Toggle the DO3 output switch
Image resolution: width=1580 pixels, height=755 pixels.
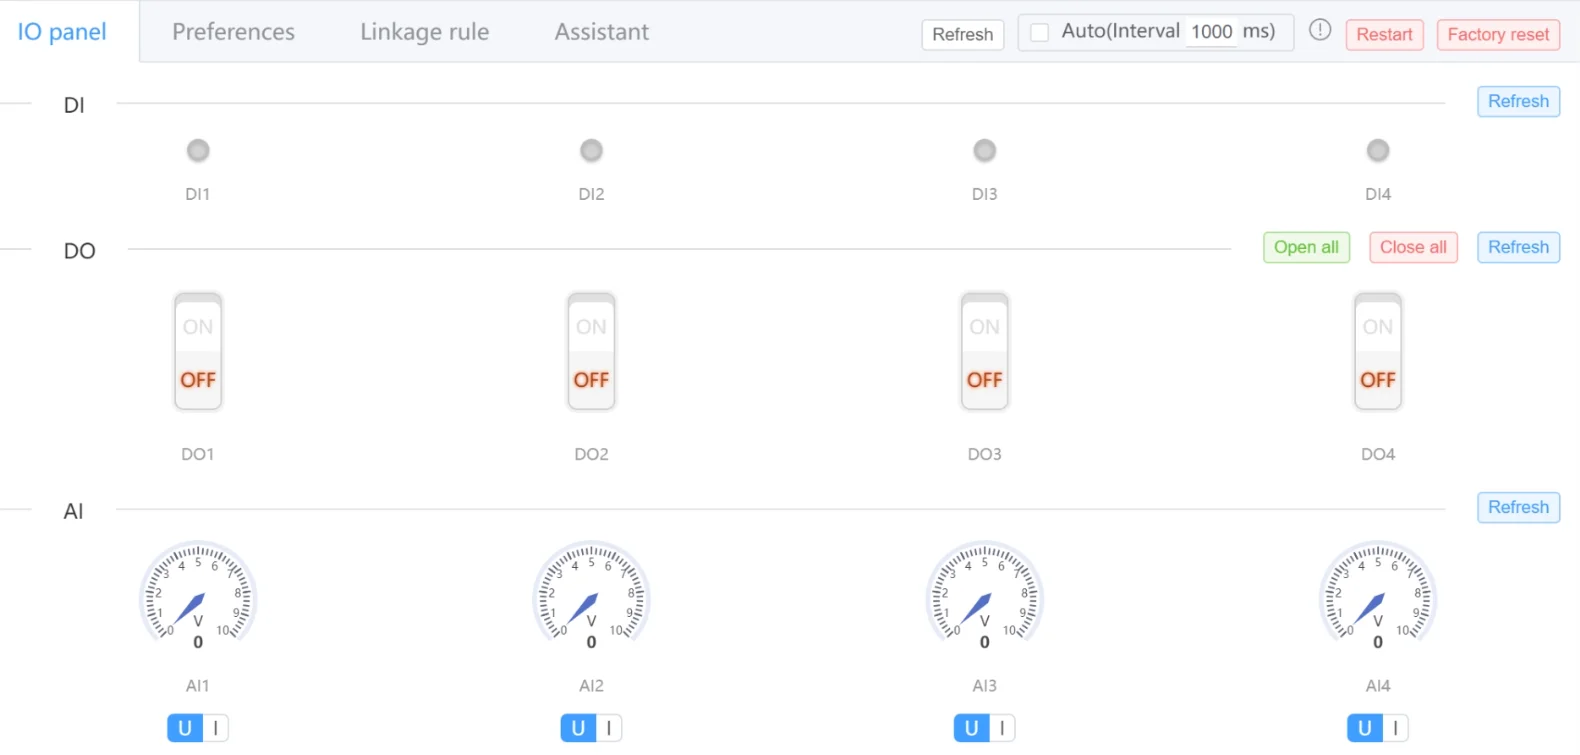point(985,352)
